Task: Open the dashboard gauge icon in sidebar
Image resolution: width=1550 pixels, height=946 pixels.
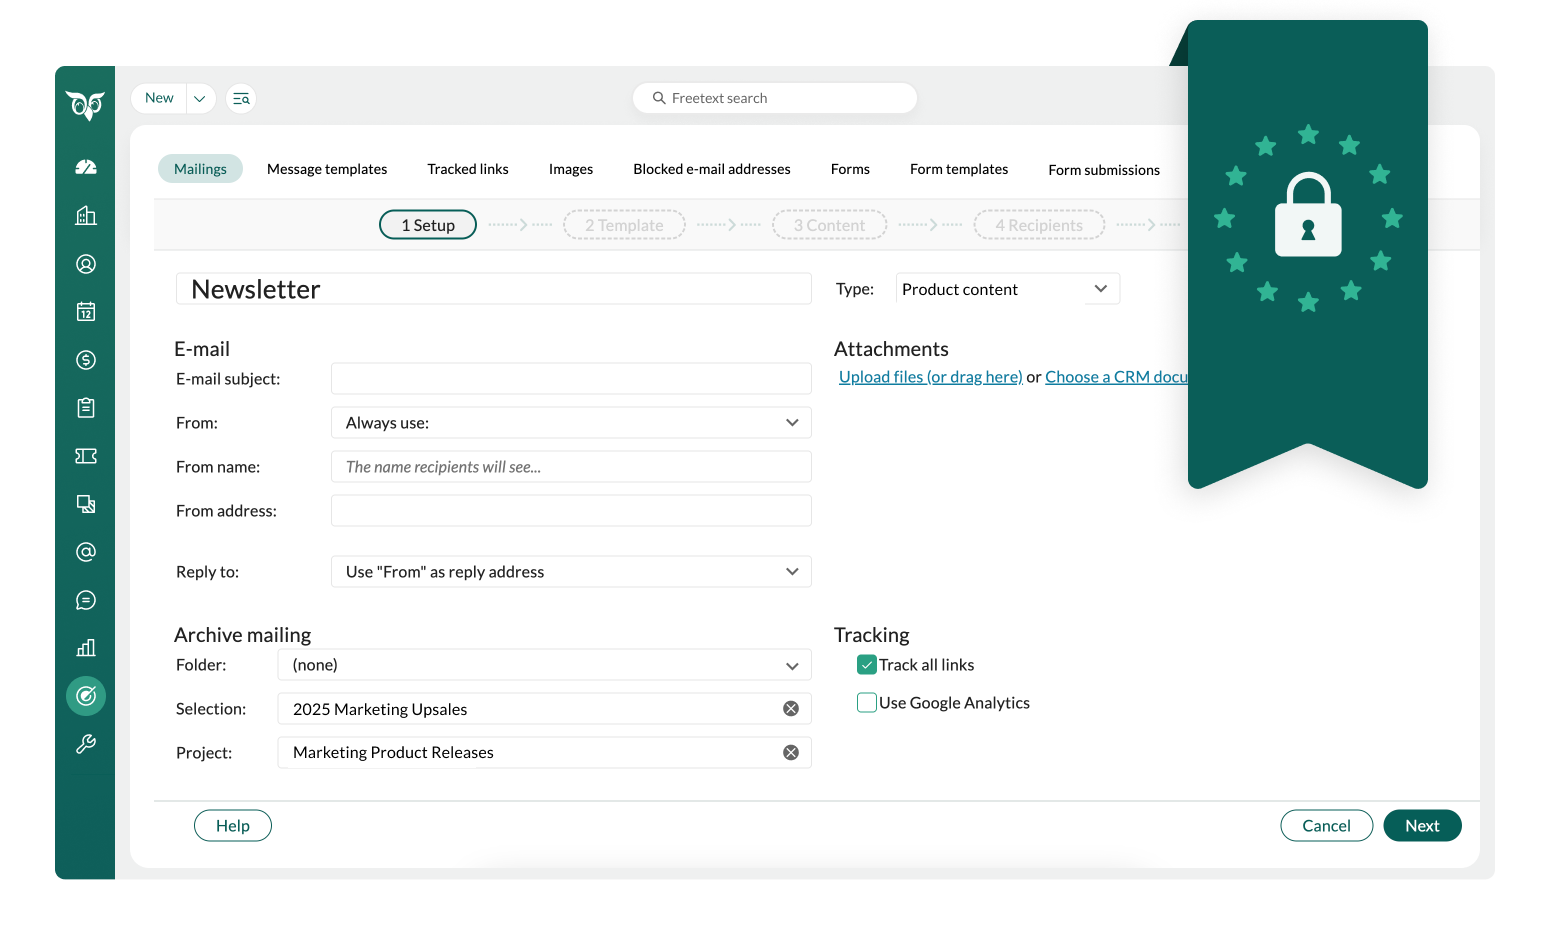Action: point(86,167)
